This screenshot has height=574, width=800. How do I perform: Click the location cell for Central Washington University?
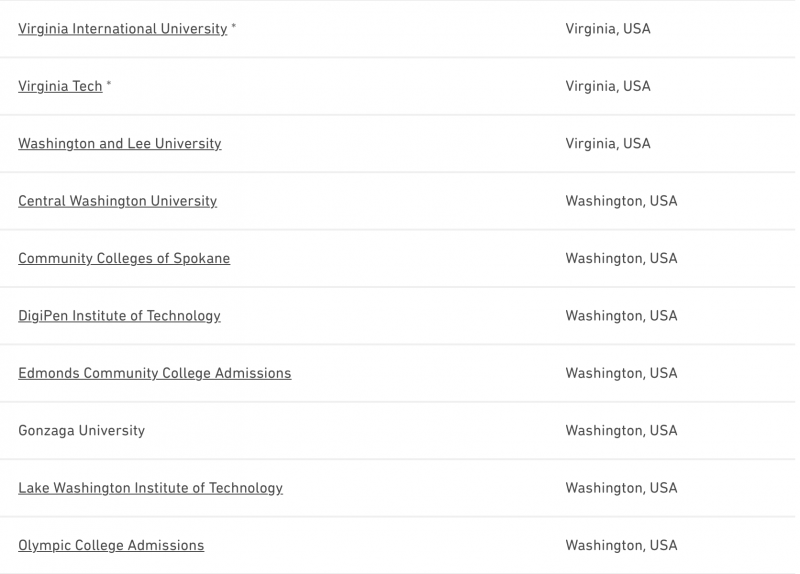621,201
